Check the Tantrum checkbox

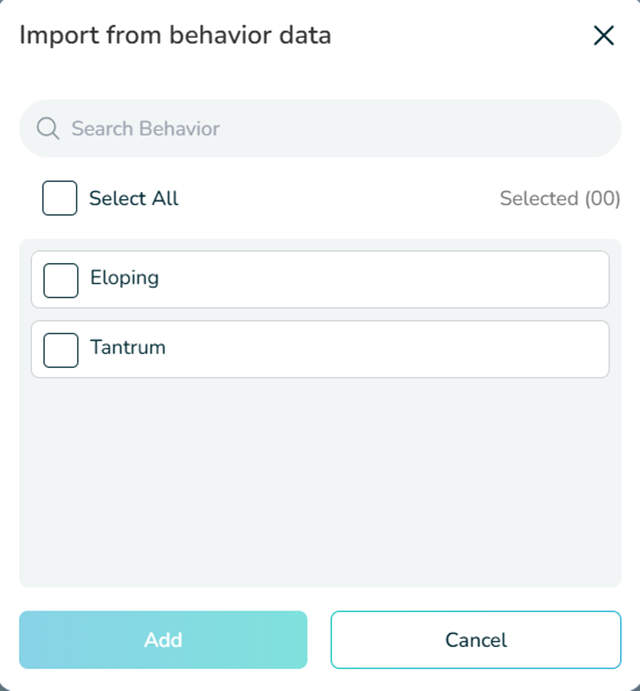tap(61, 350)
